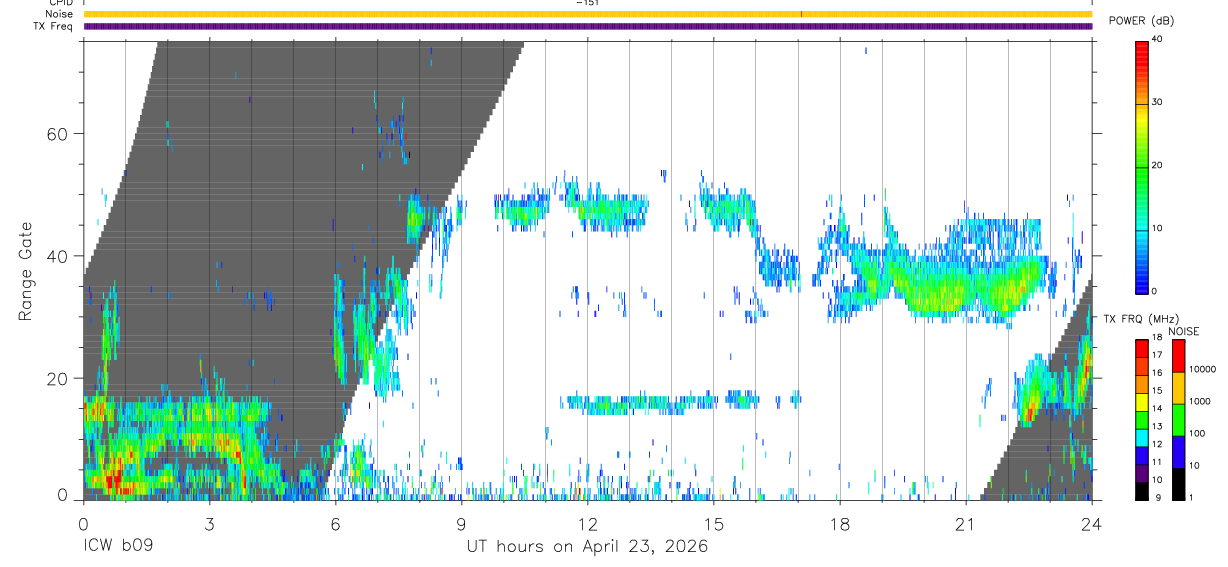This screenshot has height=567, width=1228.
Task: Click the 15 label on the TX FRQ scale
Action: point(1157,391)
